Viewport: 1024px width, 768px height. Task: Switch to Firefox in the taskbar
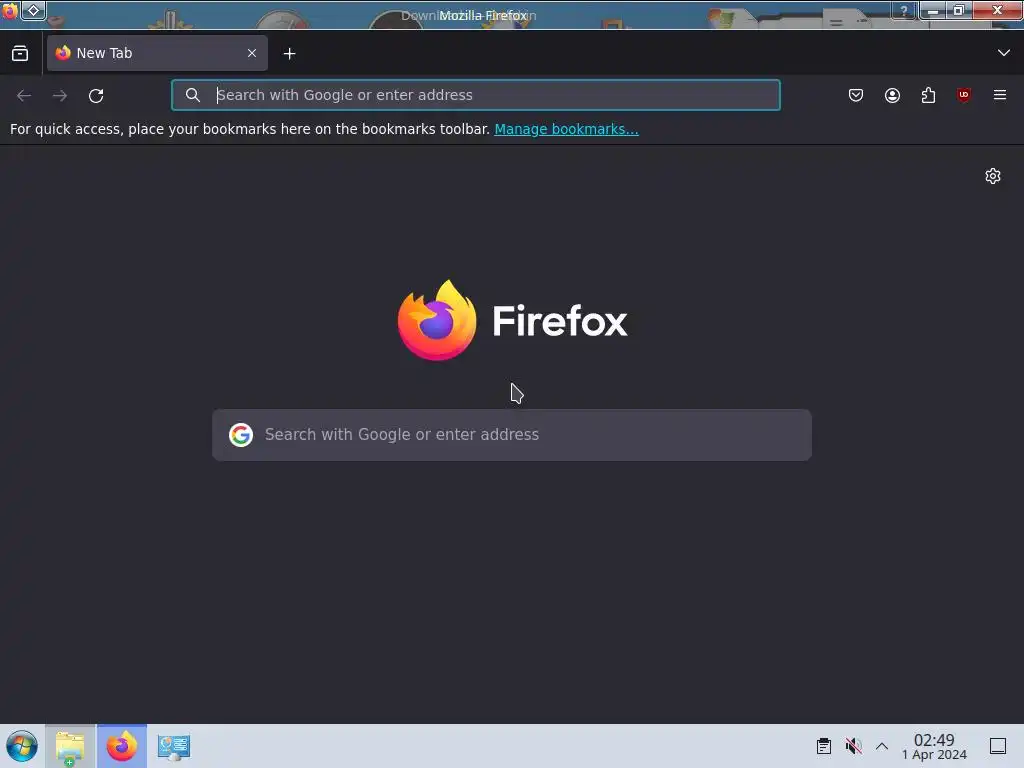[x=122, y=746]
